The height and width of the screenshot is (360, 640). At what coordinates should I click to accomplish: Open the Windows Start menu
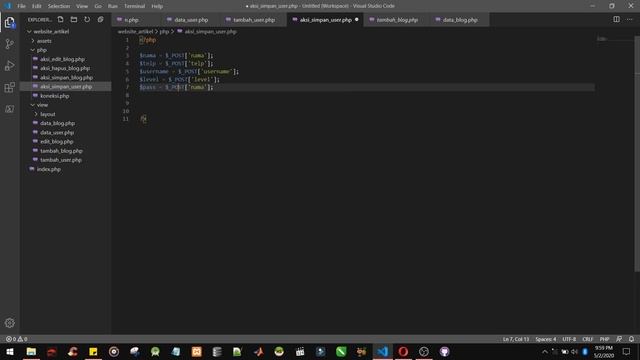10,351
